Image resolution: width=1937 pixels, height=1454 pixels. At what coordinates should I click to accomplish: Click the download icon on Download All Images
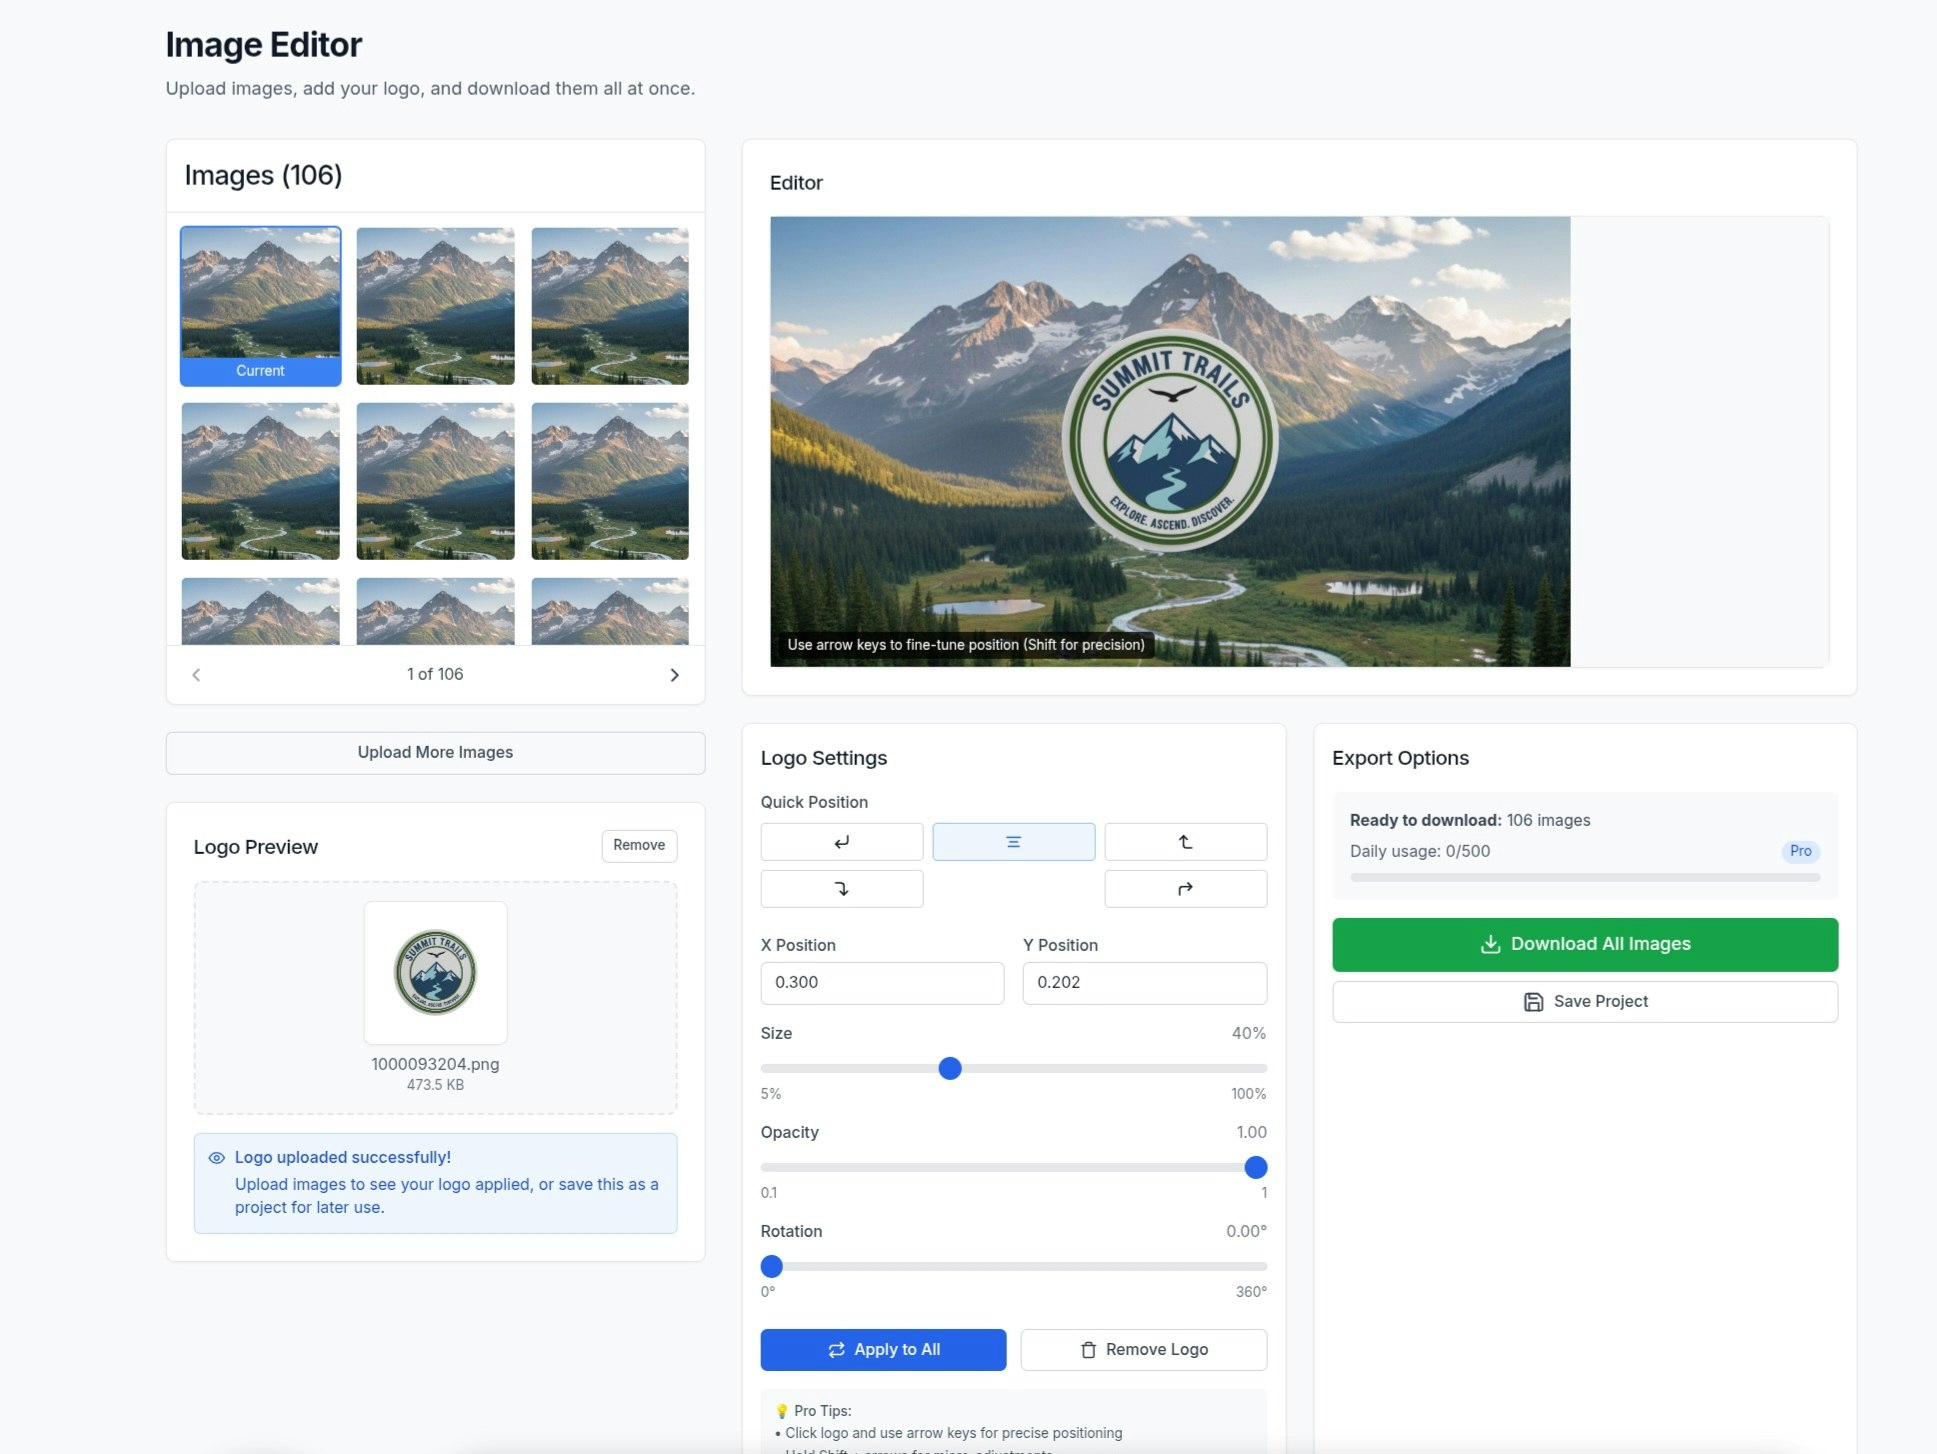coord(1491,943)
